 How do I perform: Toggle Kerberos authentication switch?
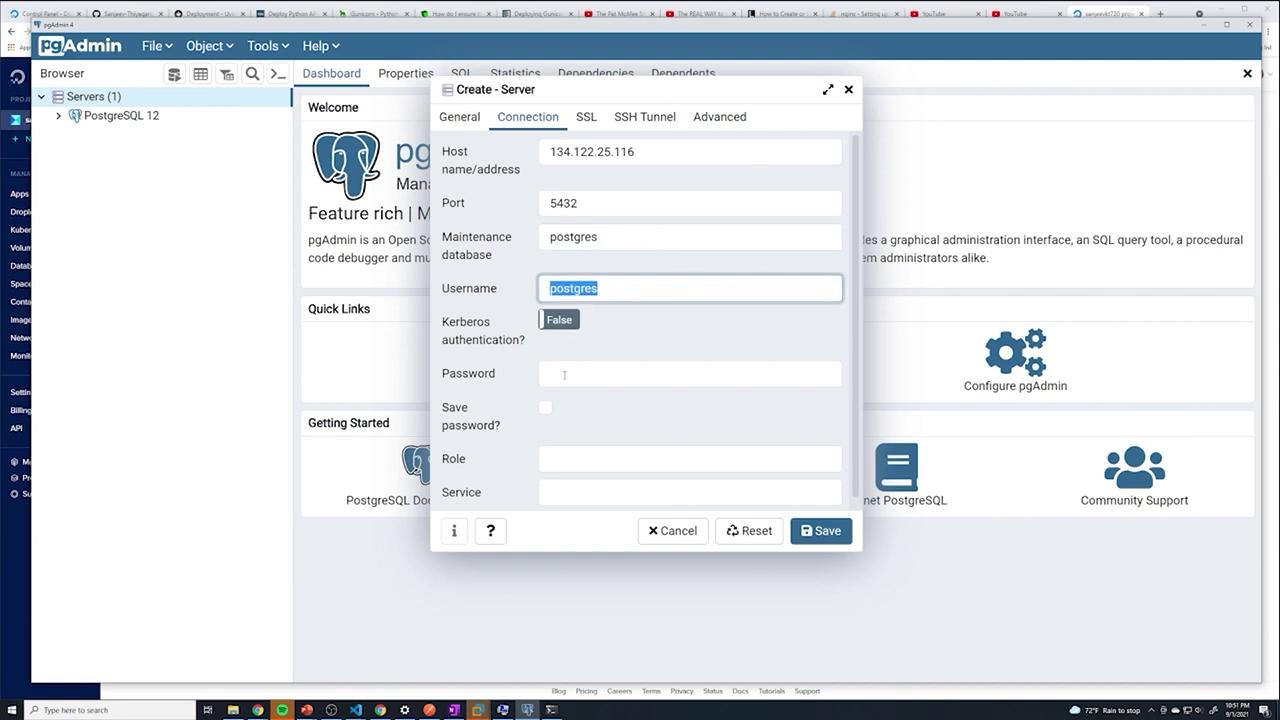559,320
